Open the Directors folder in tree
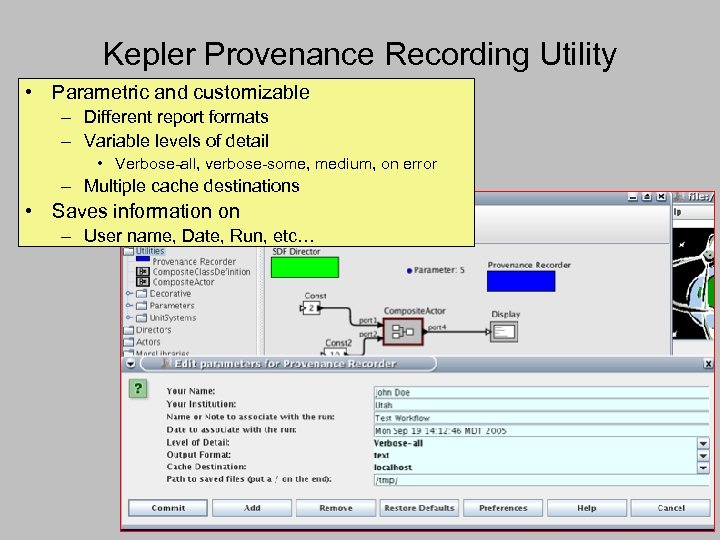 pyautogui.click(x=147, y=330)
